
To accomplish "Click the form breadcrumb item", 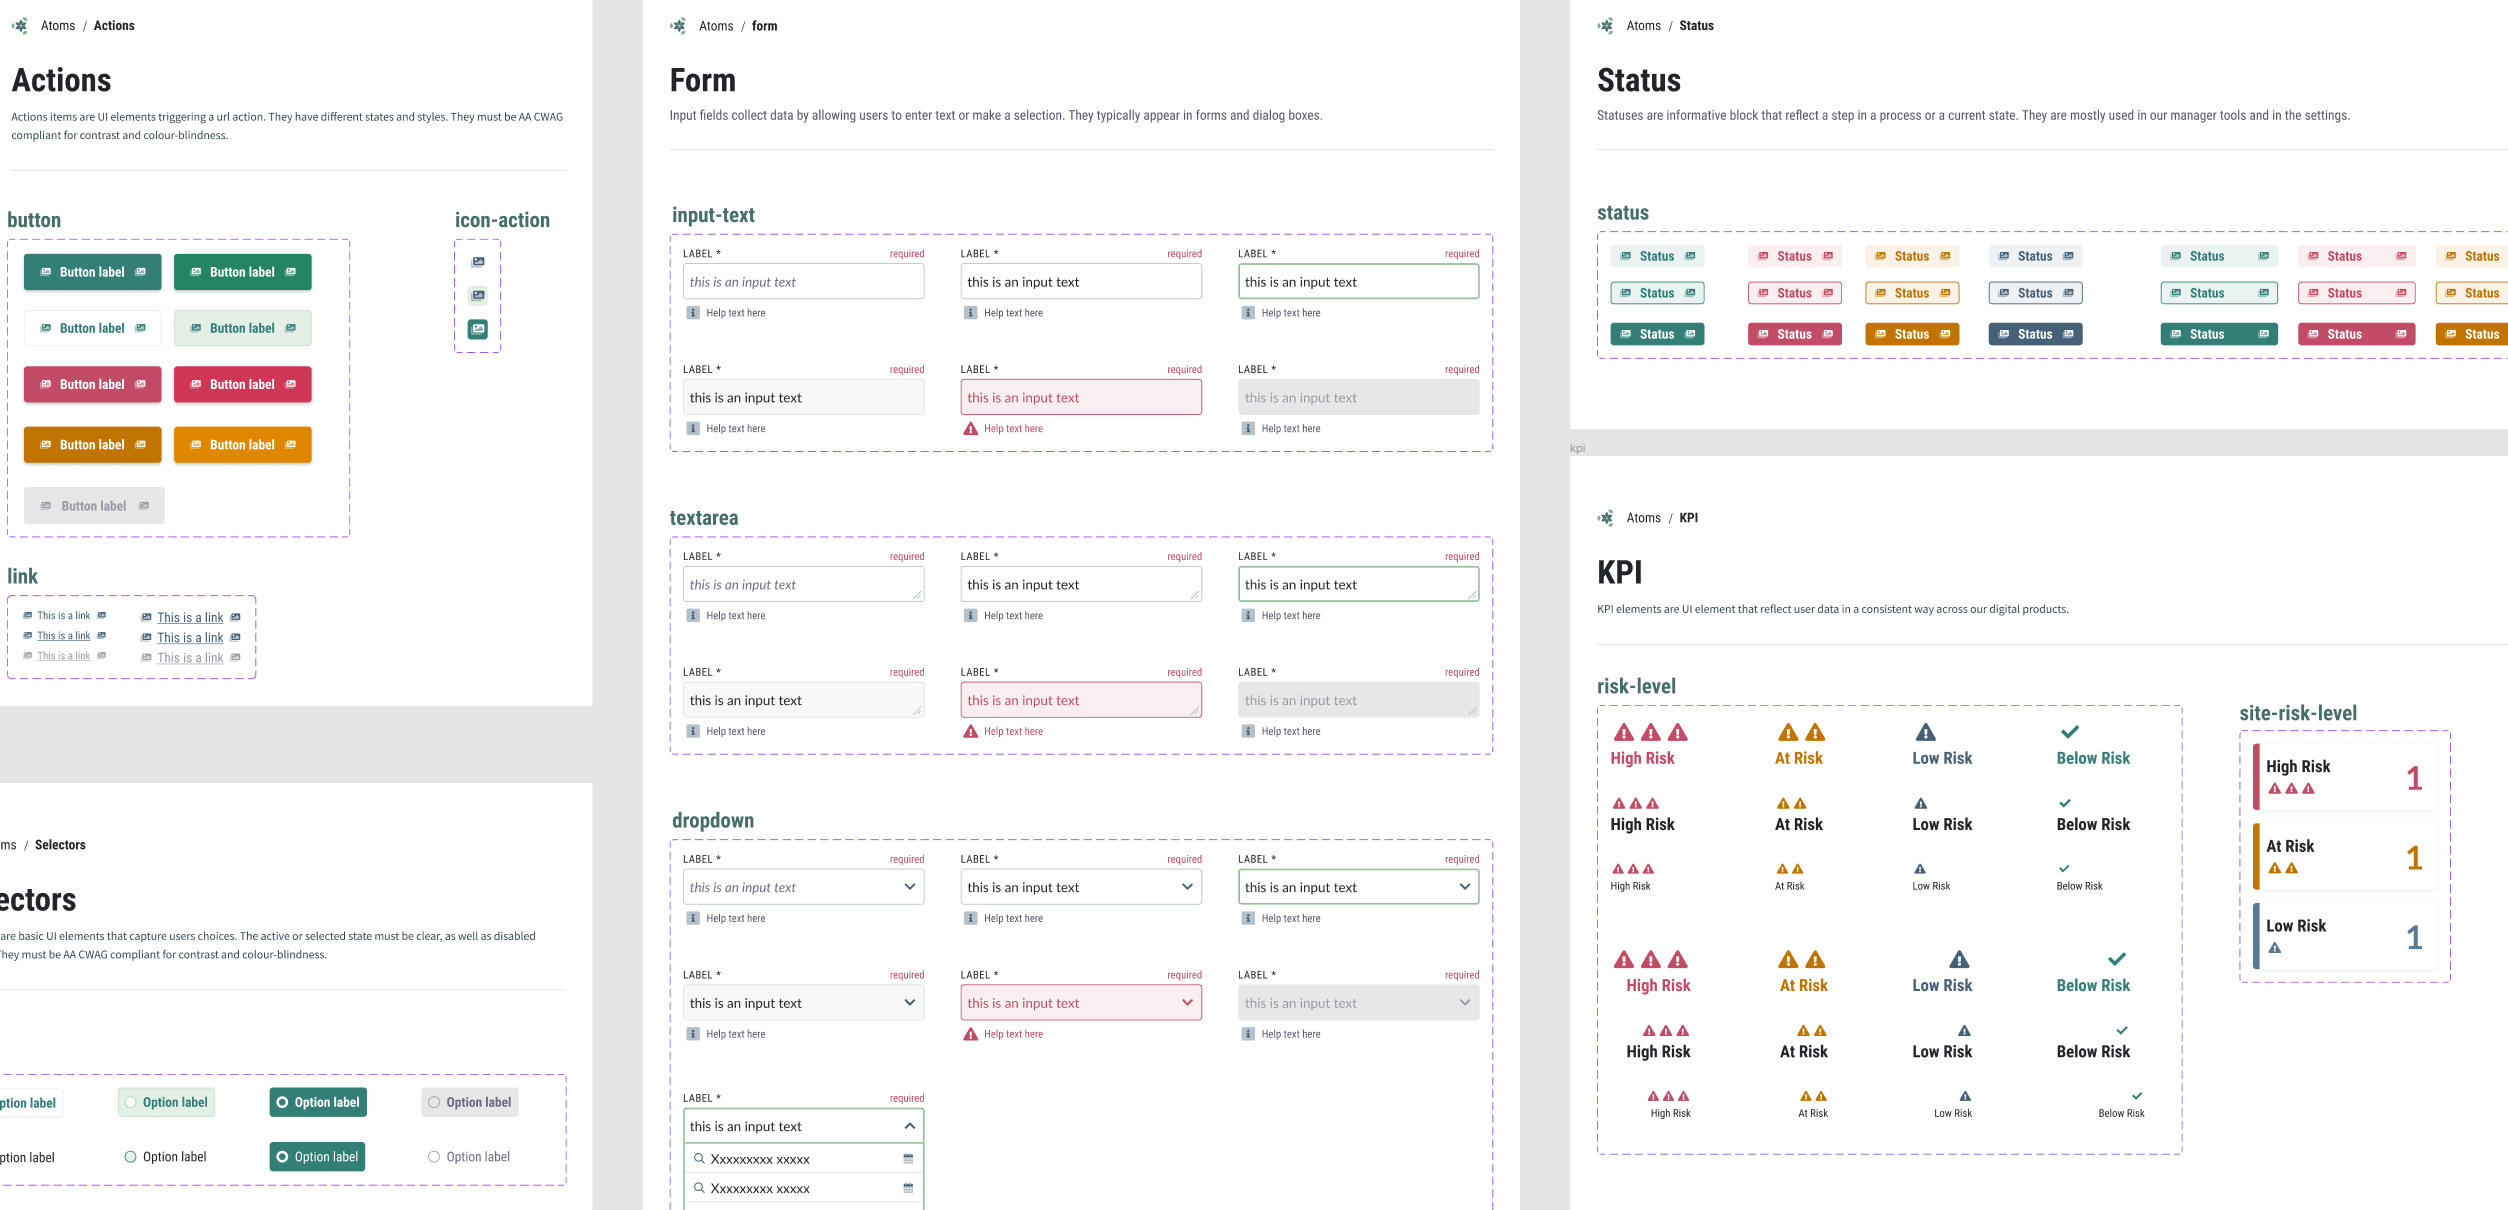I will click(x=764, y=25).
